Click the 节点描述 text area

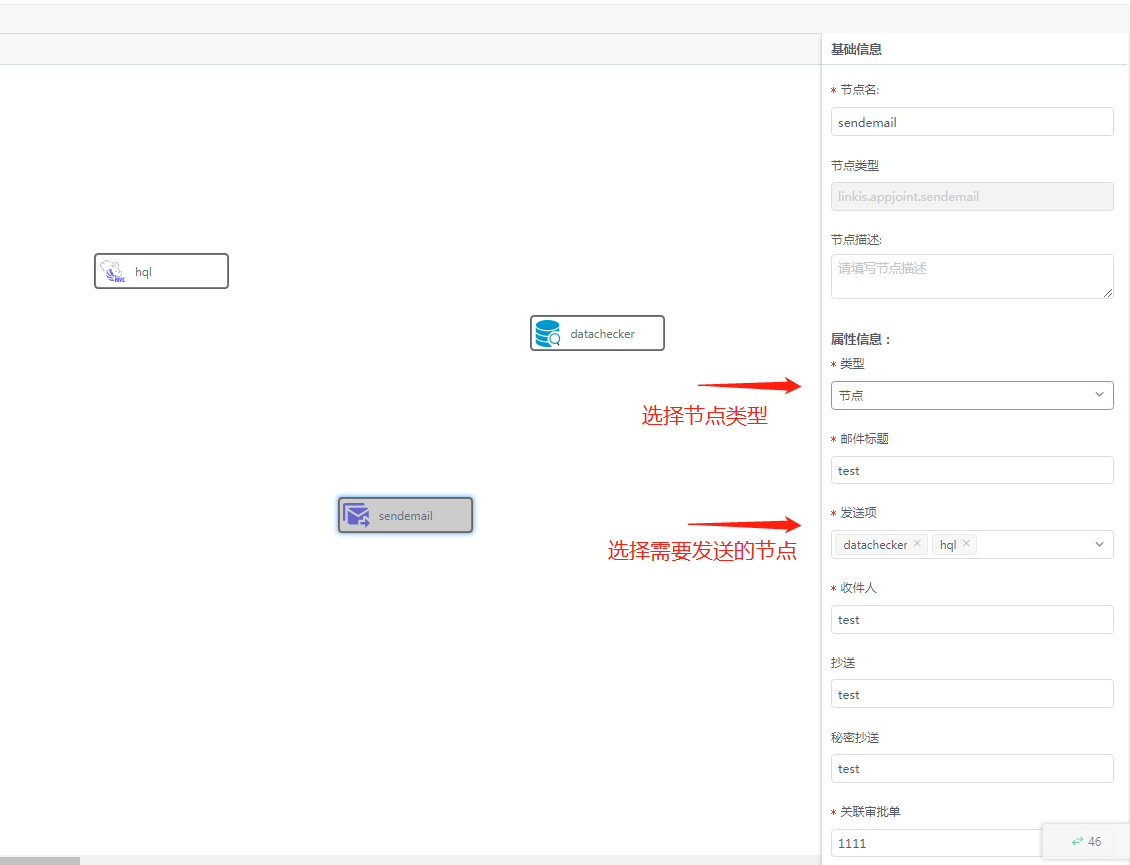[971, 276]
